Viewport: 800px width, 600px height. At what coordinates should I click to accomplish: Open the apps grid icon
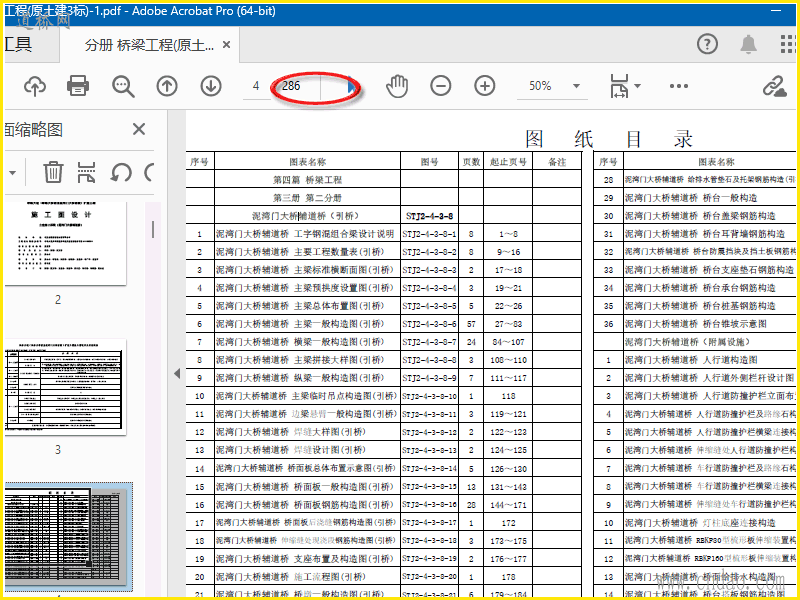point(788,44)
